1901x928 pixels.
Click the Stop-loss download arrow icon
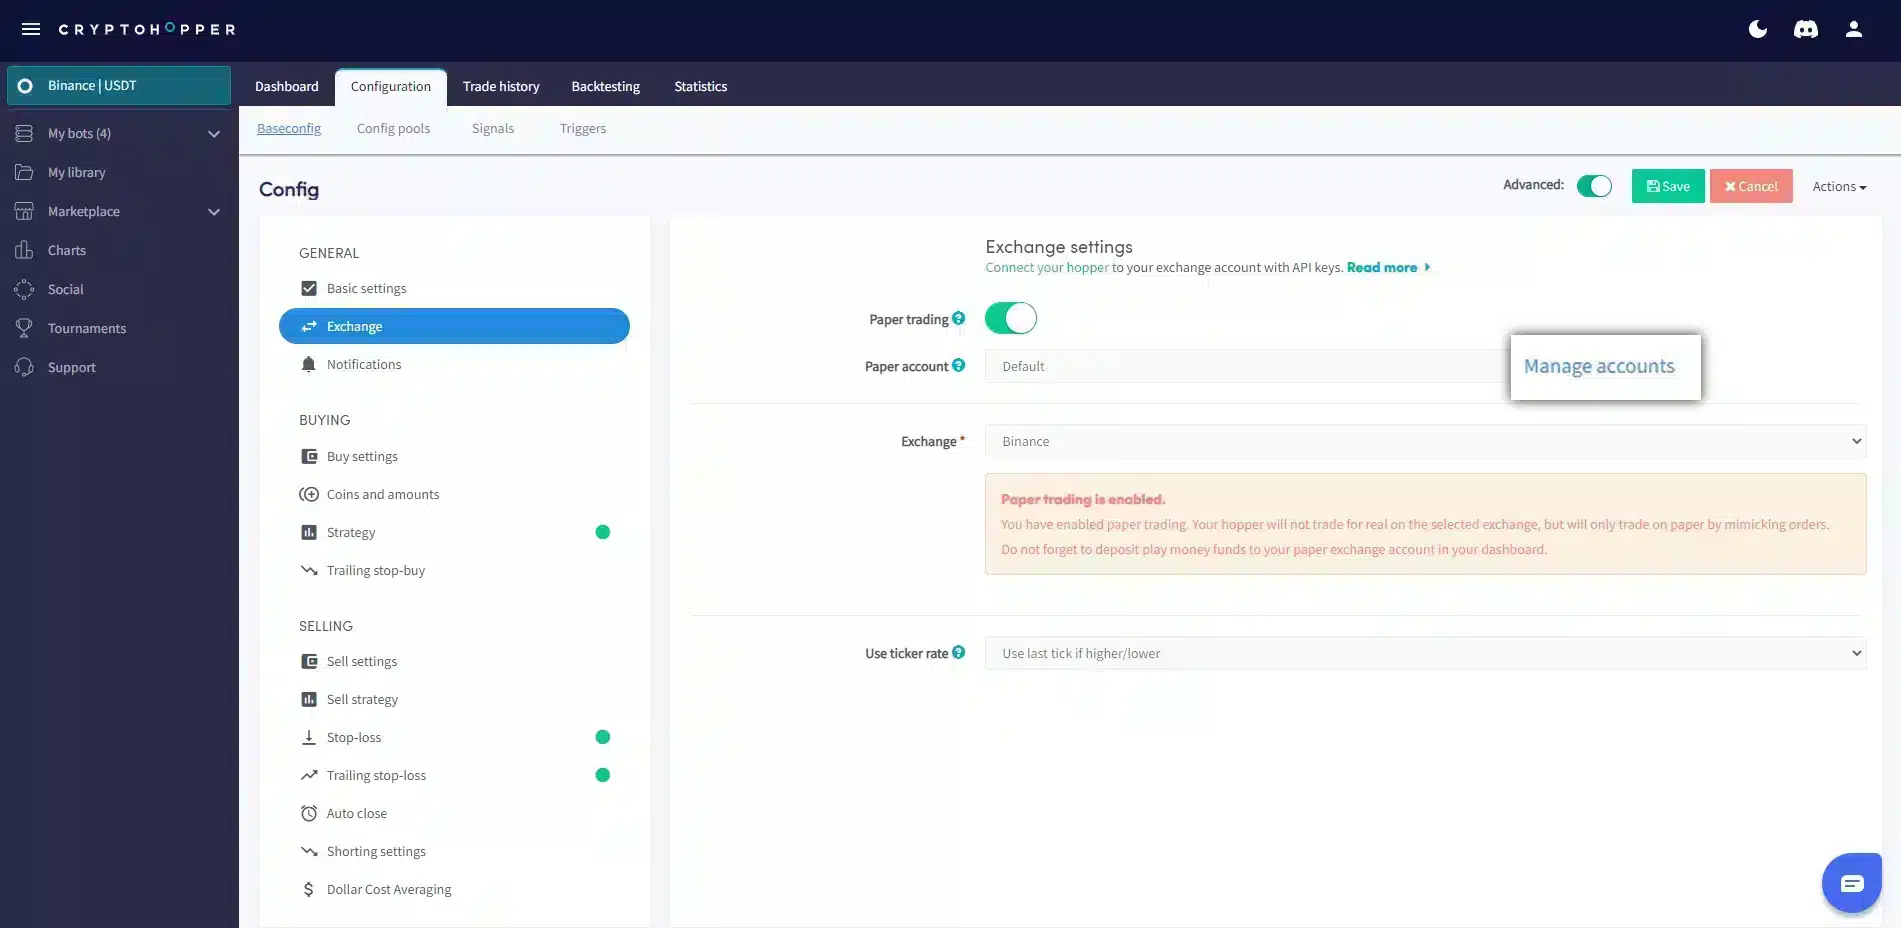point(309,737)
